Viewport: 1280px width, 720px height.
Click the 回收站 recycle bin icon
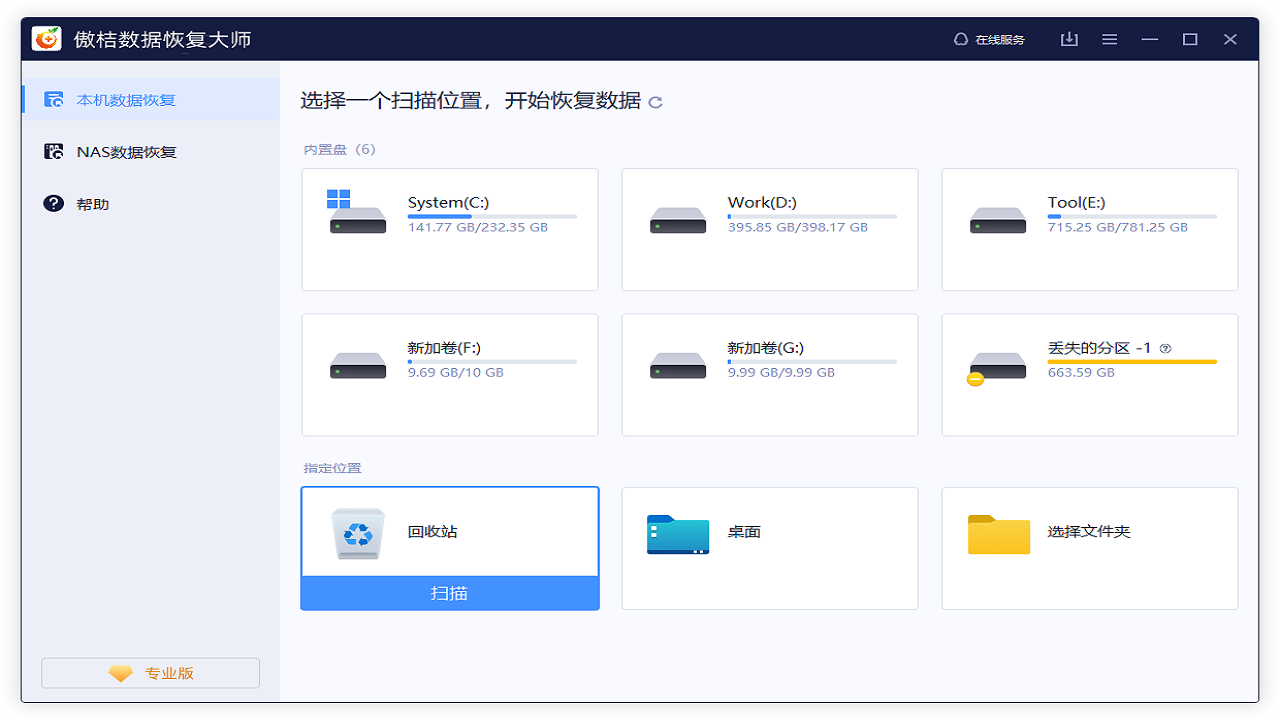(357, 533)
